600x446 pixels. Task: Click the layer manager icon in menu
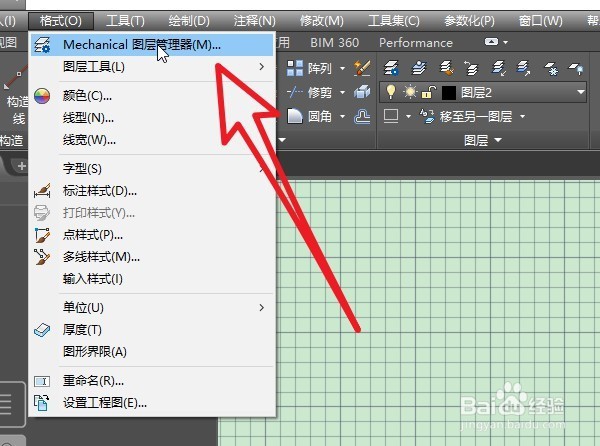[42, 45]
